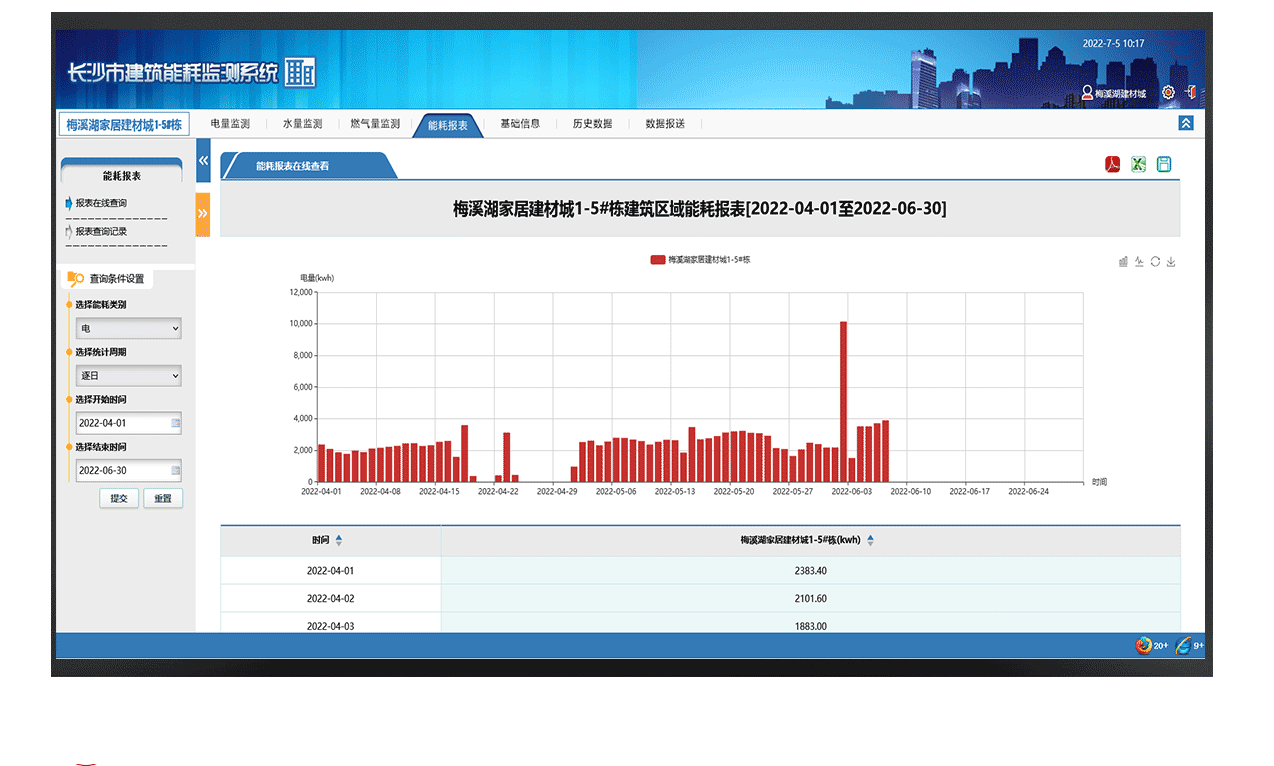1274x766 pixels.
Task: Toggle ascending sort on 时间 column
Action: tap(339, 539)
